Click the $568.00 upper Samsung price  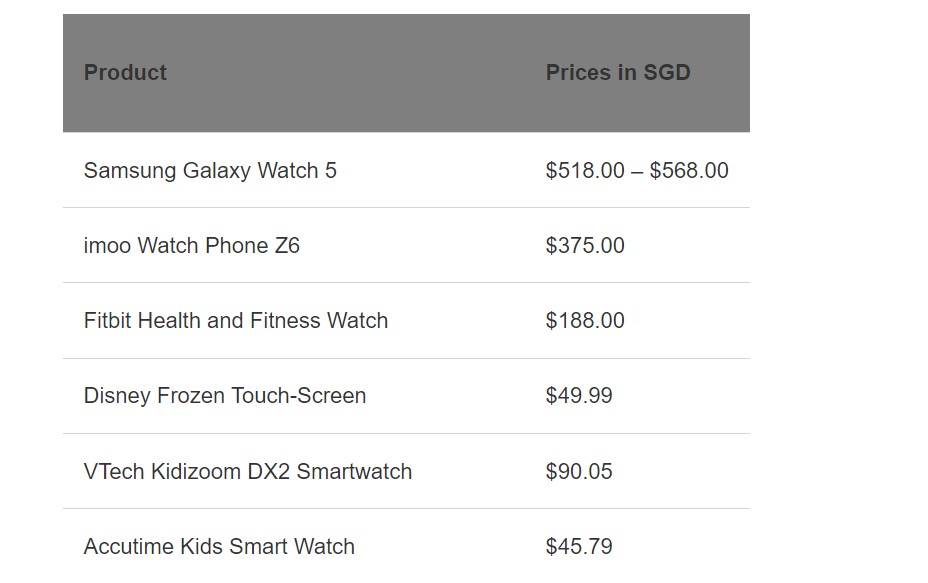(689, 171)
